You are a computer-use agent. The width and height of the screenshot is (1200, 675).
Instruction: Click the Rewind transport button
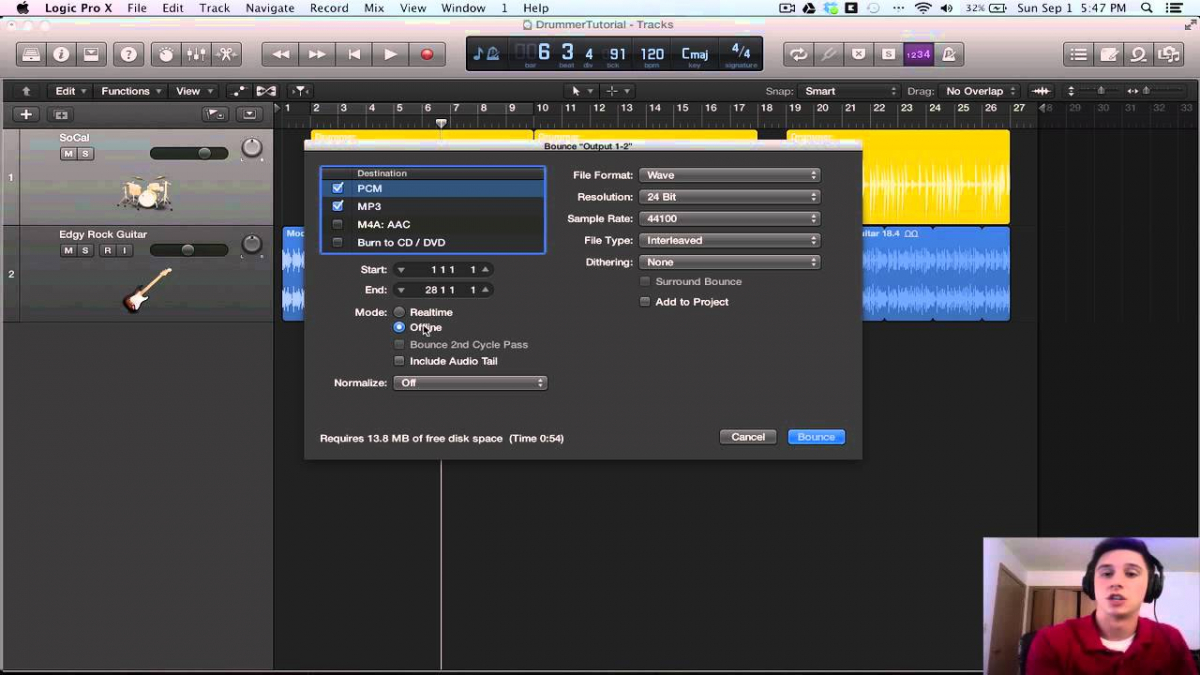281,54
